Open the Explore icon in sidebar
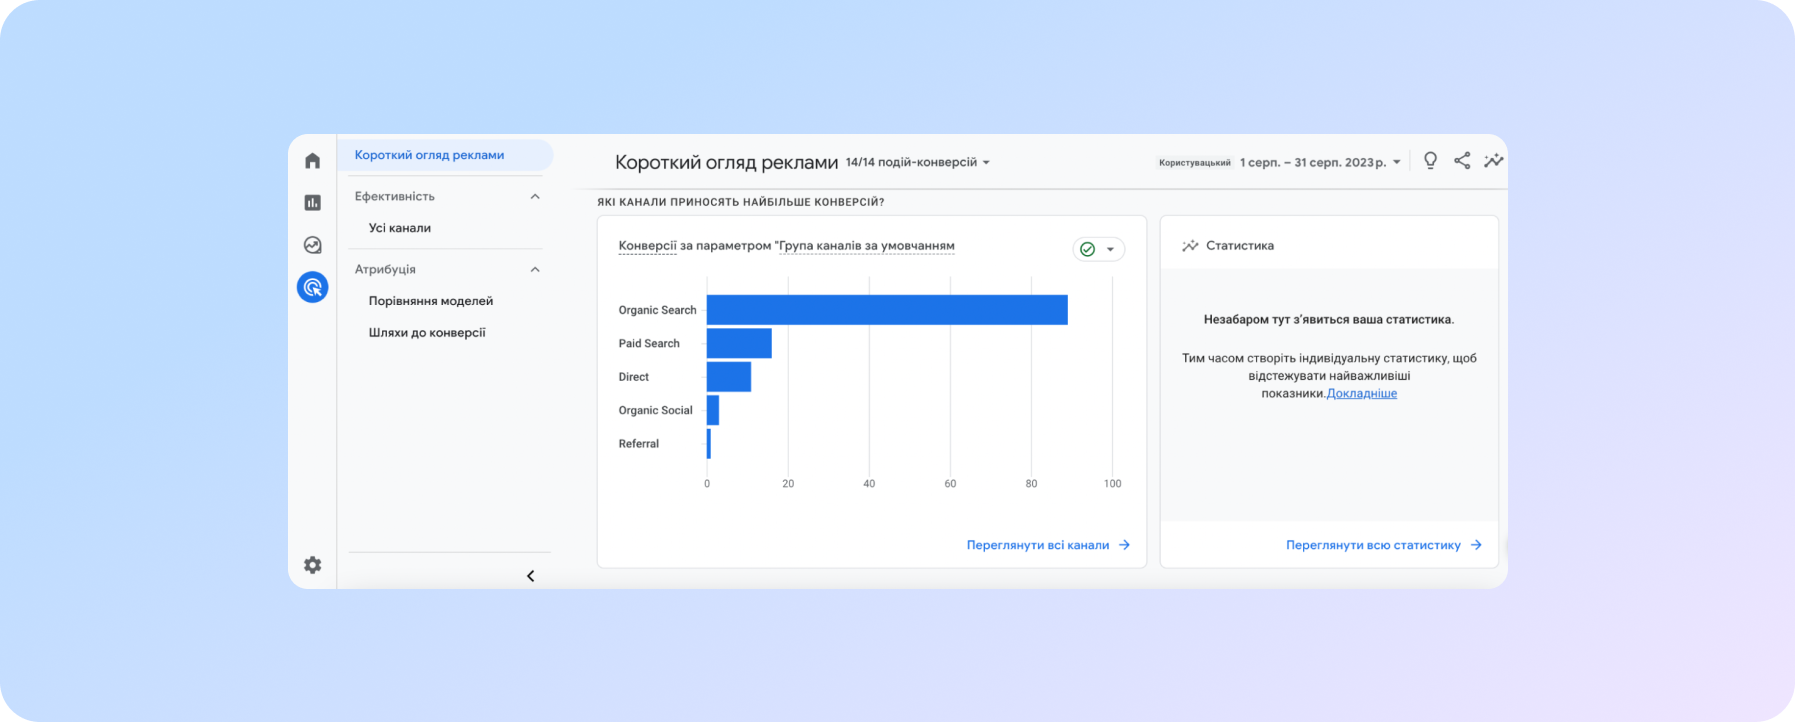 coord(313,245)
